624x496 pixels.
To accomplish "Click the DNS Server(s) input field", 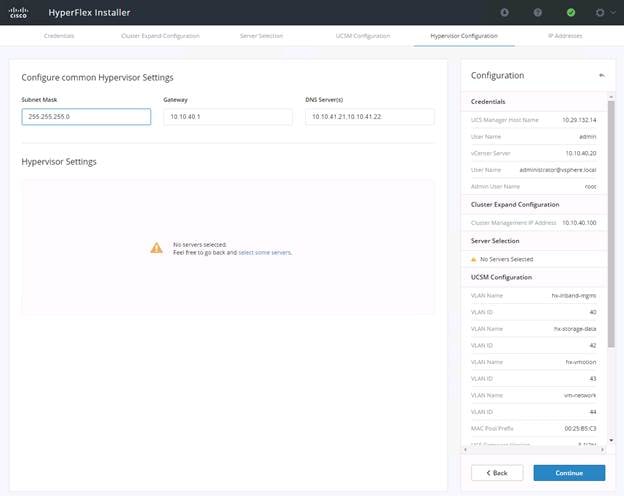I will [x=370, y=117].
